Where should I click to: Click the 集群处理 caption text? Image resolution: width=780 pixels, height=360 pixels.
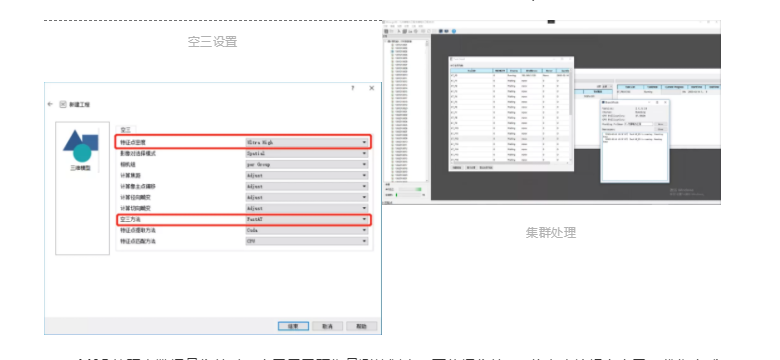[551, 232]
